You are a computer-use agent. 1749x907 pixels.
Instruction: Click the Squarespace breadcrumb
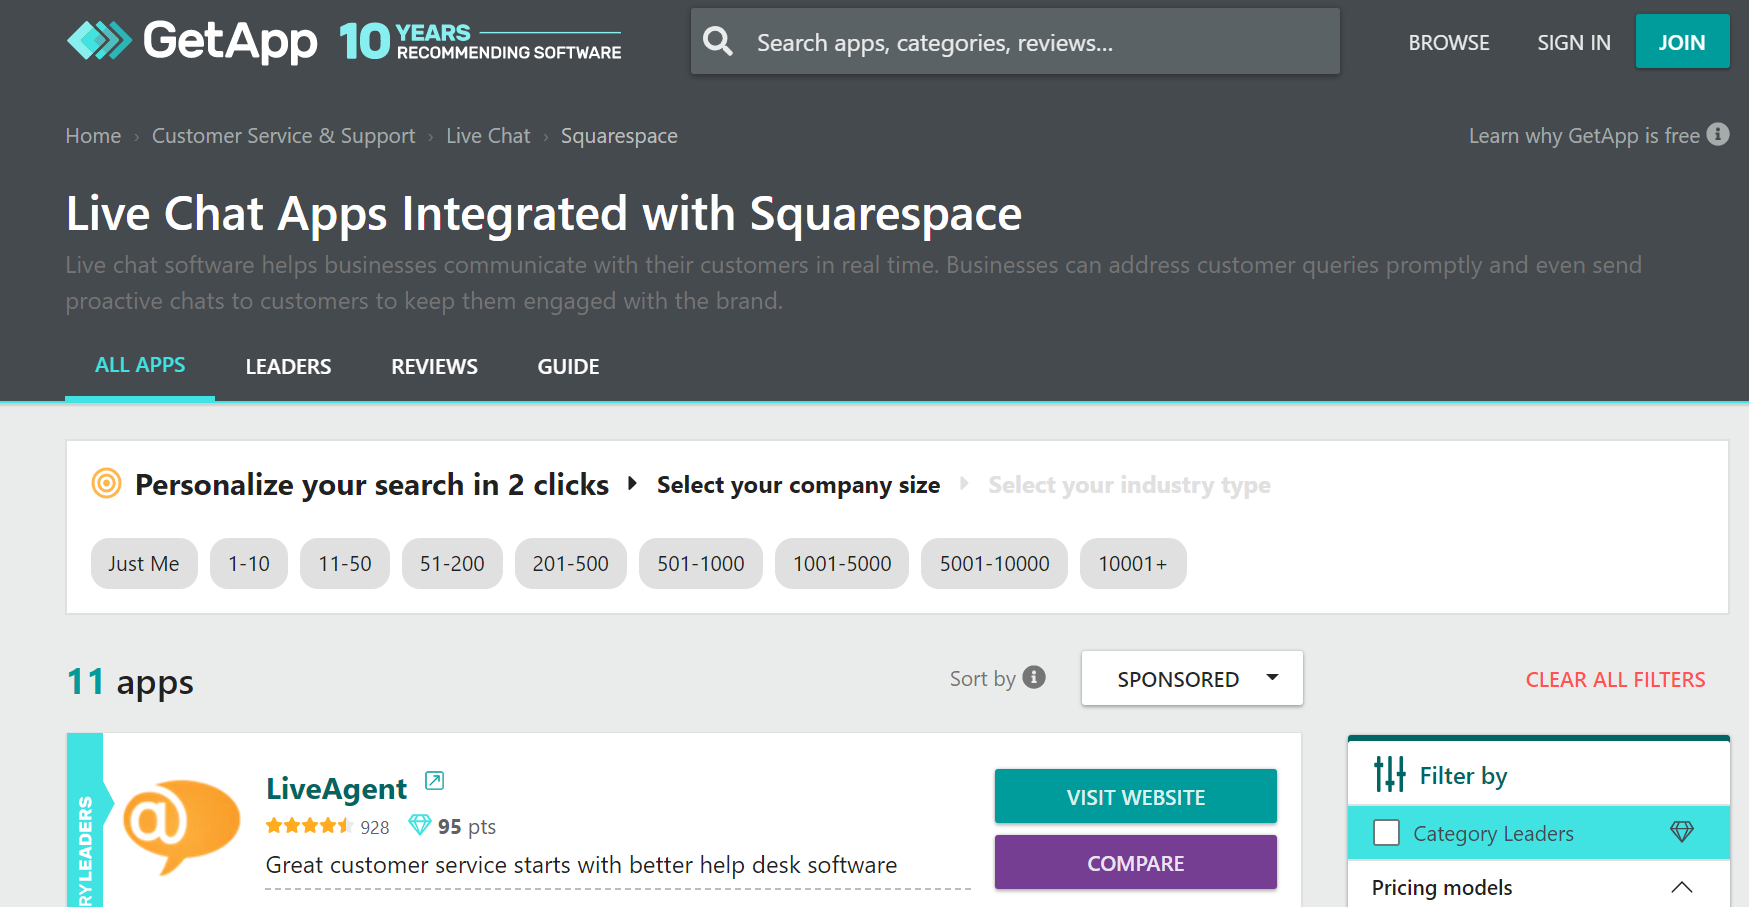pos(619,136)
